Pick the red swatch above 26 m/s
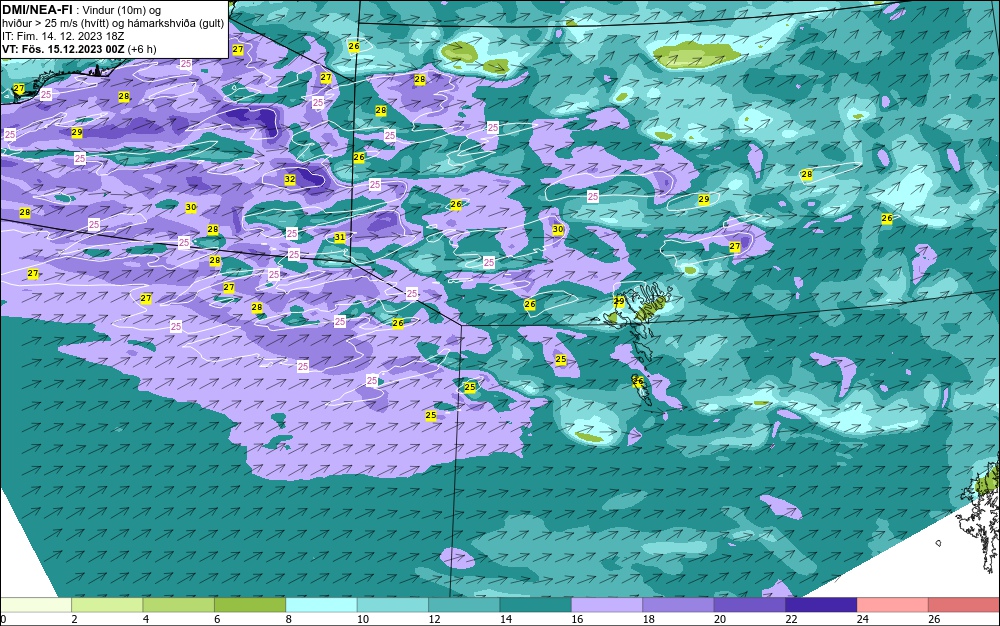The height and width of the screenshot is (626, 1000). 964,605
